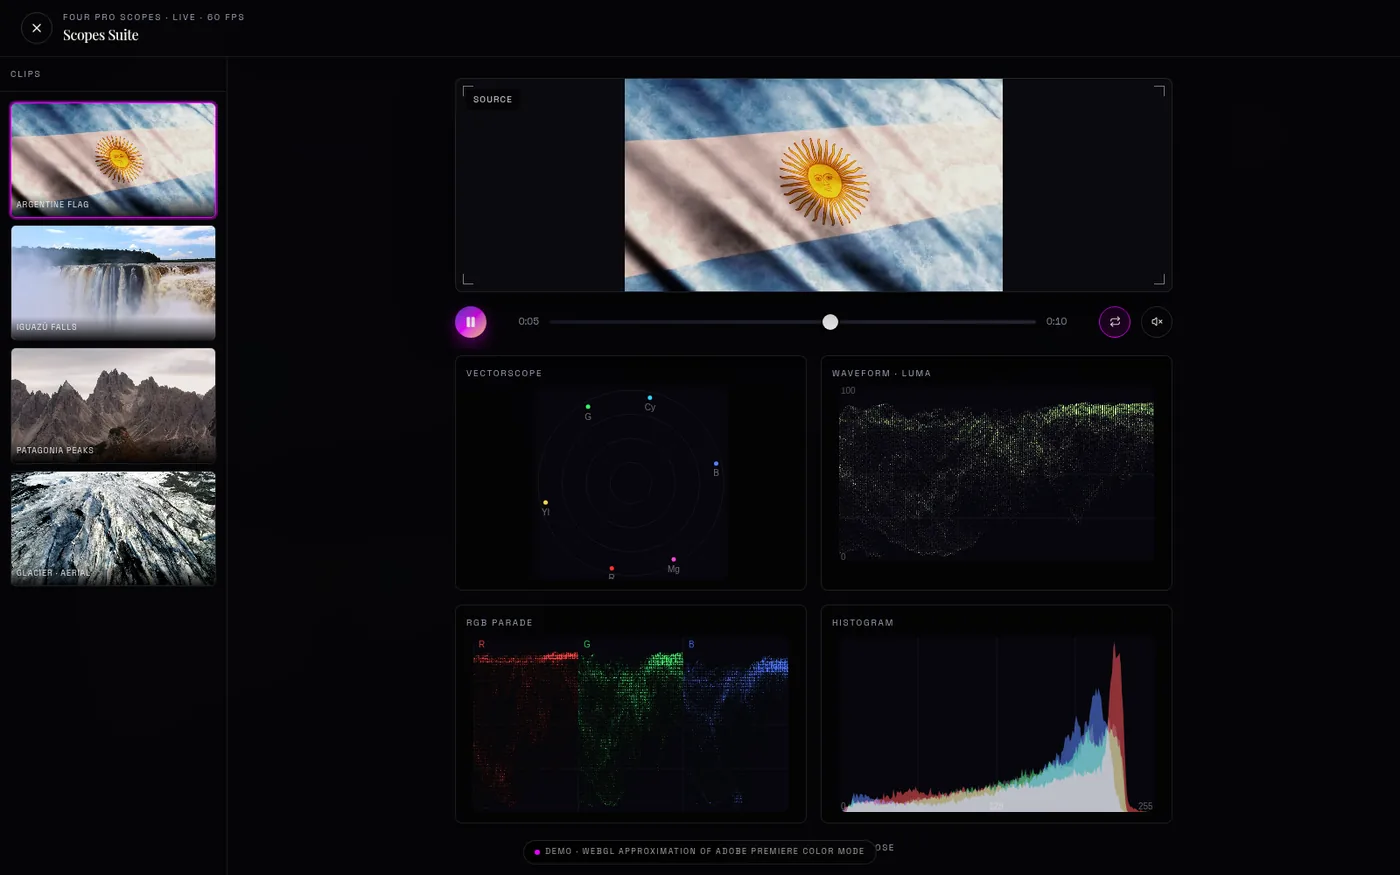
Task: Click the RGB Parade scope
Action: 630,723
